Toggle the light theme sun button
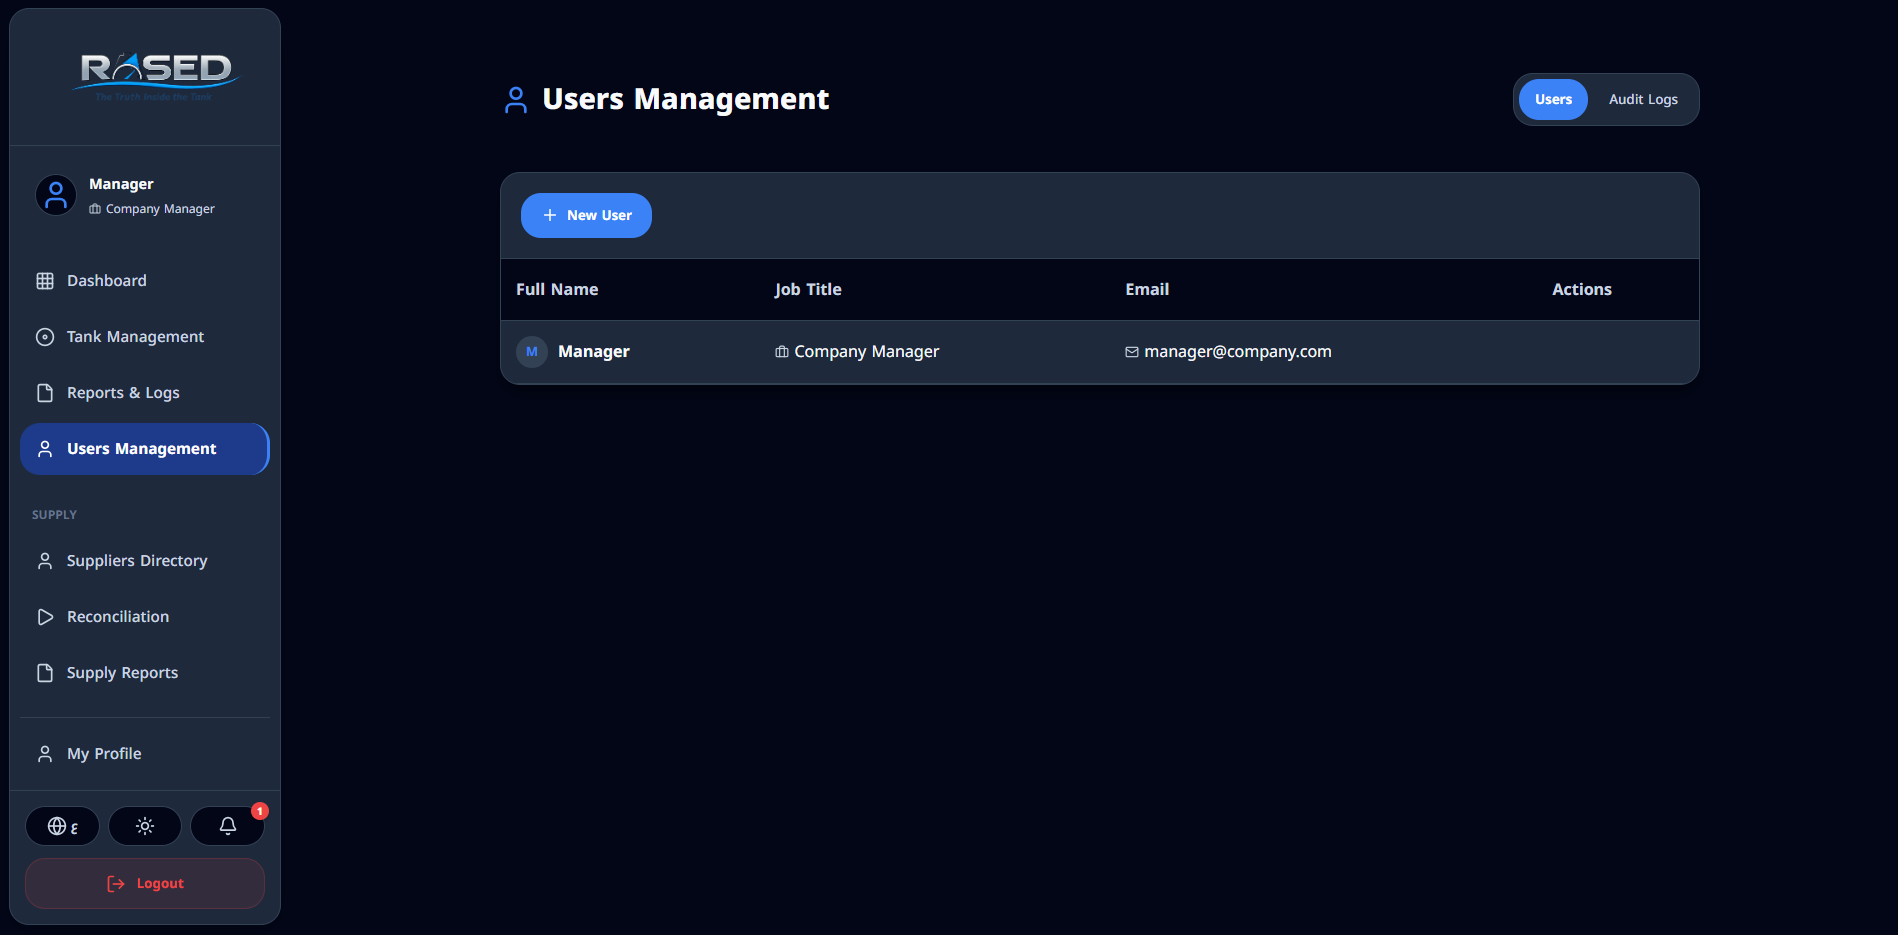Image resolution: width=1898 pixels, height=935 pixels. (145, 826)
